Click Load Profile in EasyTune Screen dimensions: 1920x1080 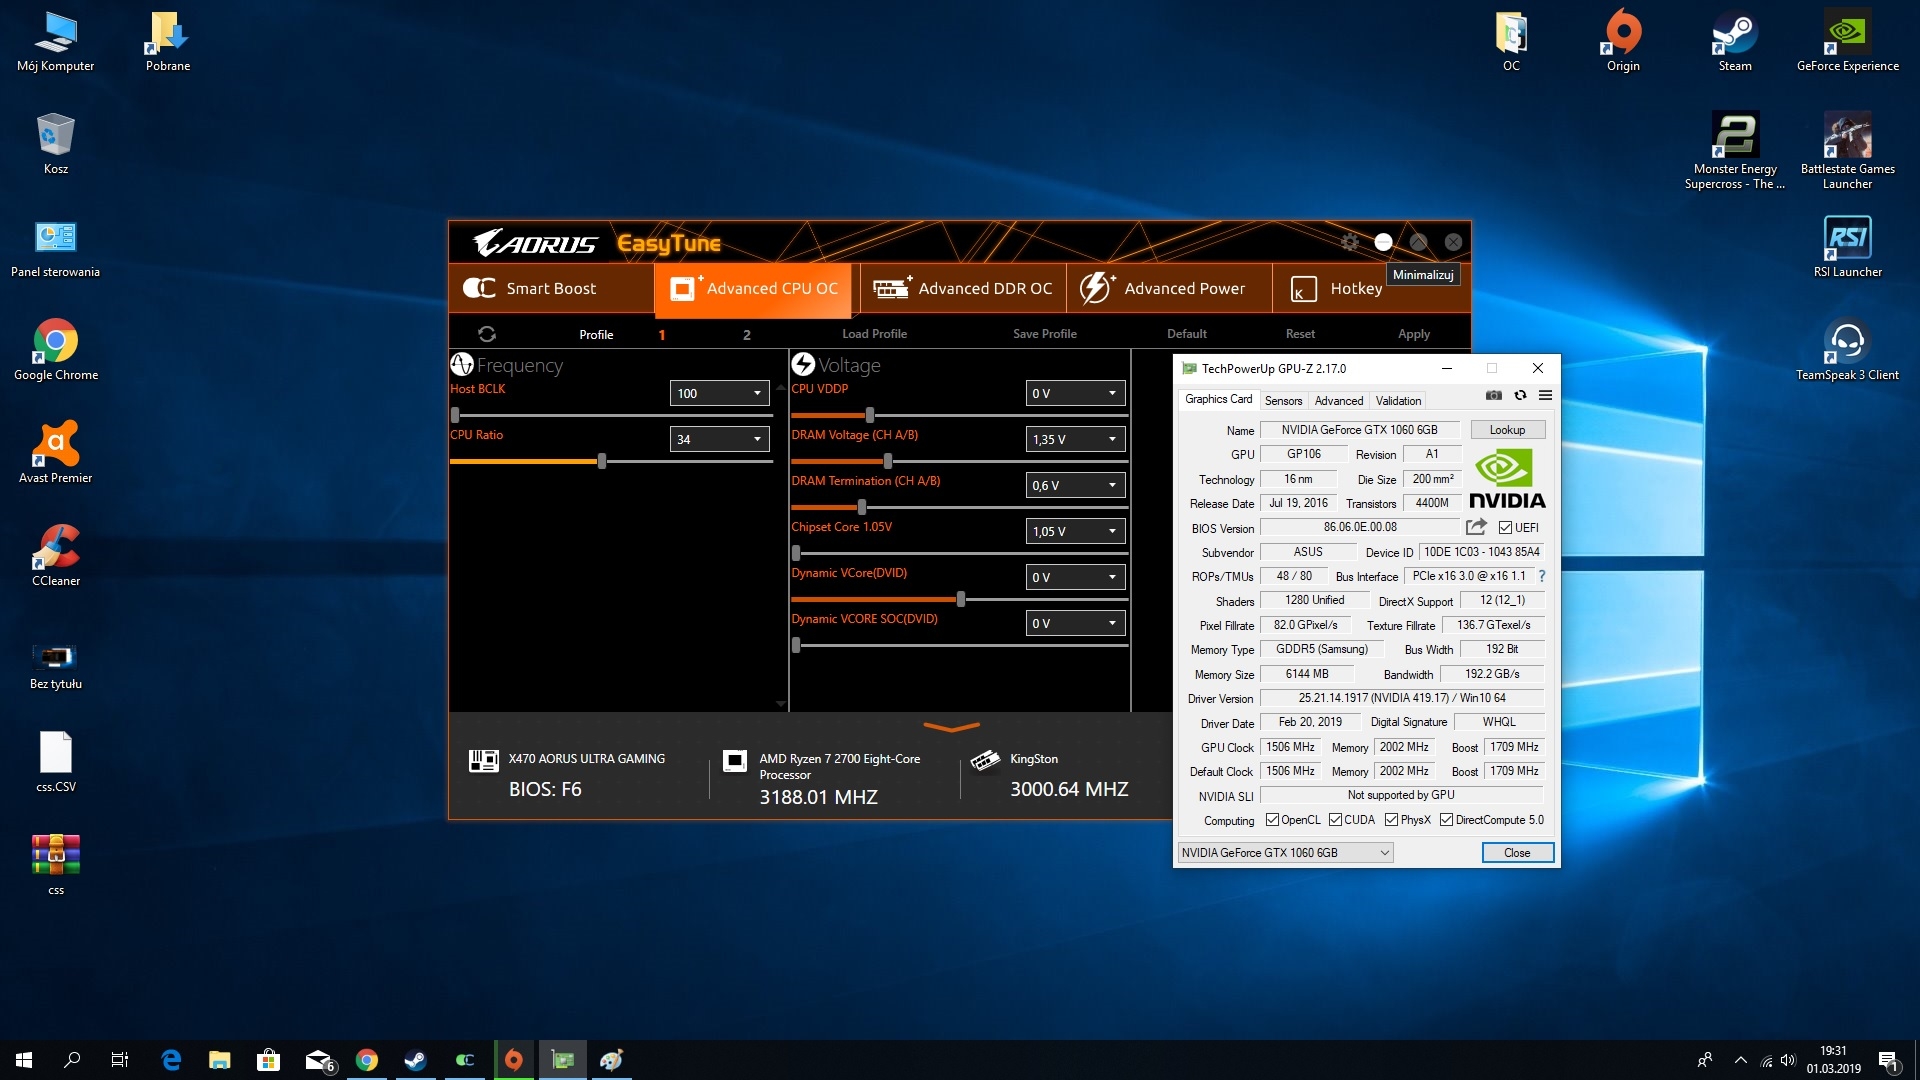pos(874,334)
